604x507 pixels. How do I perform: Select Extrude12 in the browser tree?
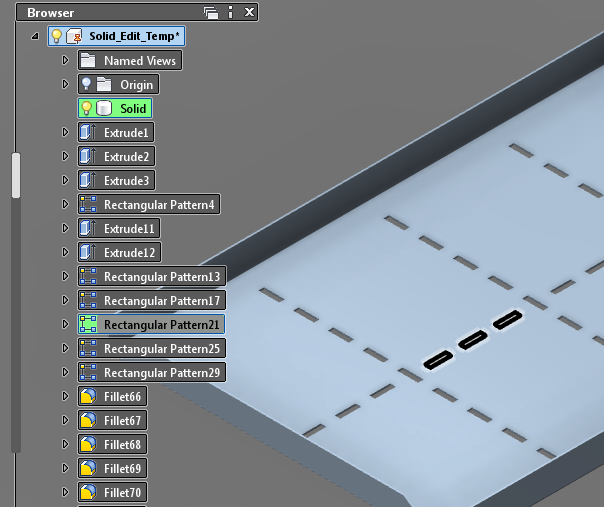131,253
